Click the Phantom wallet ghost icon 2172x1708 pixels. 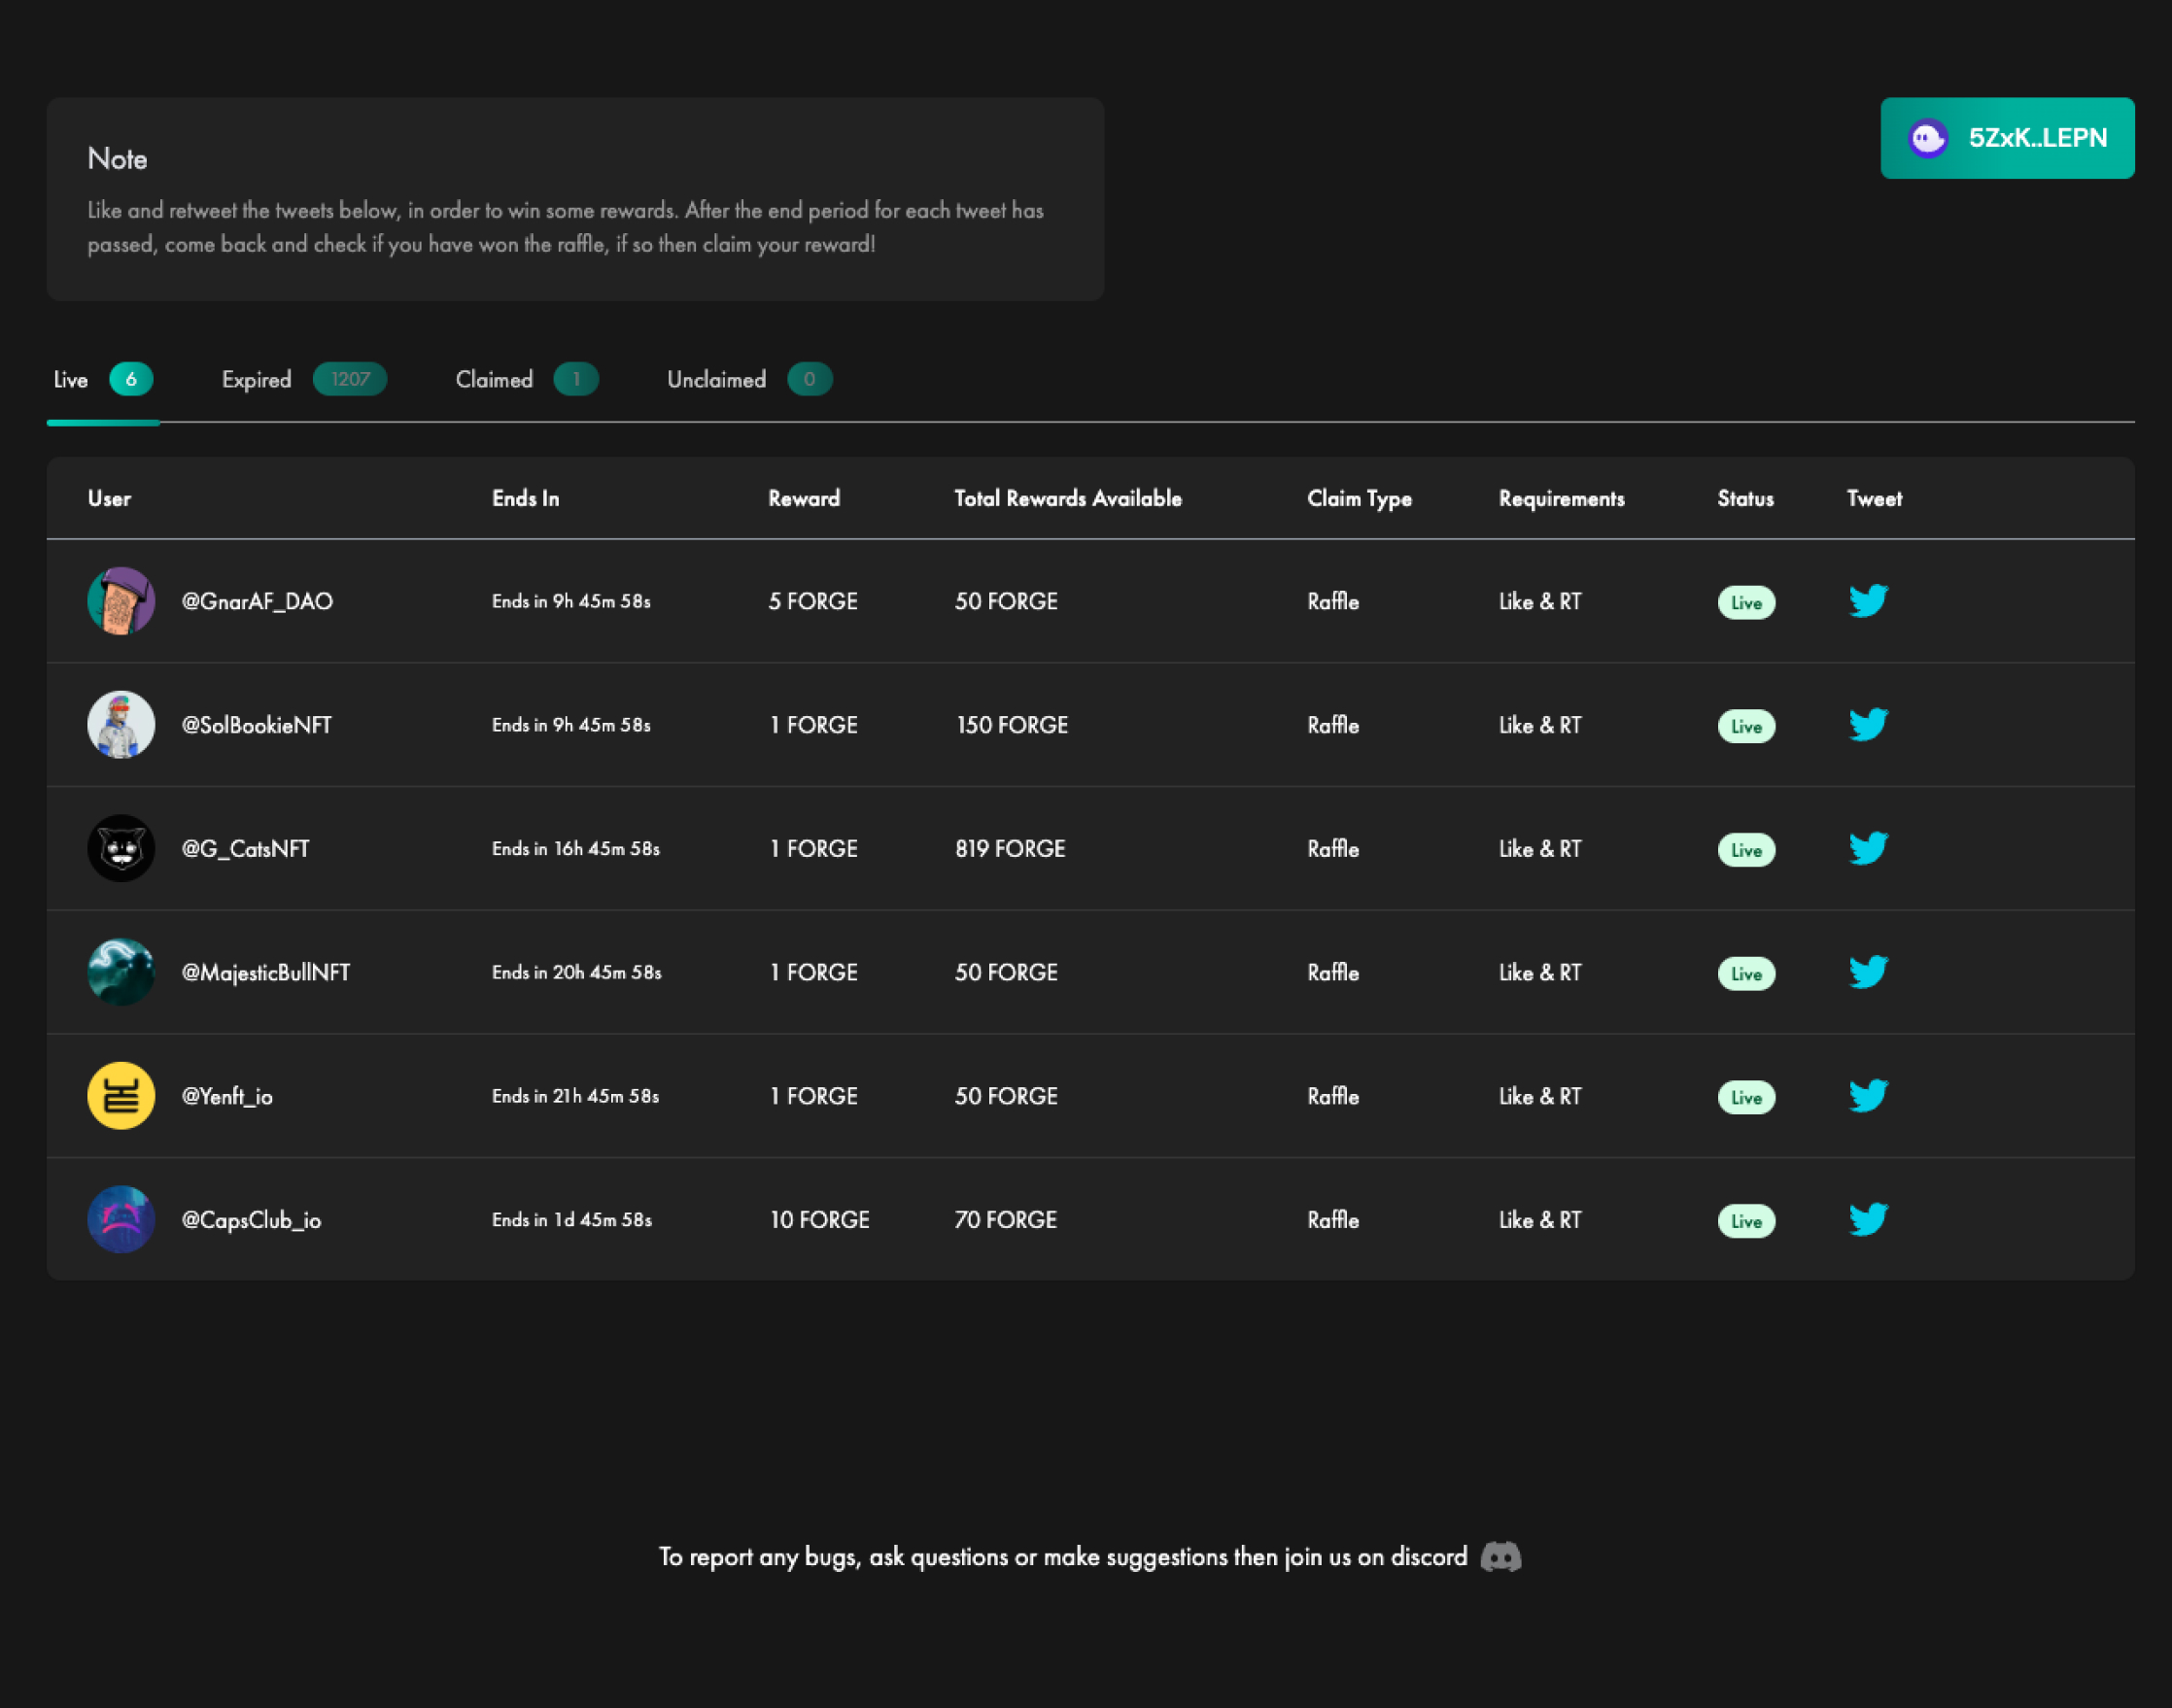(x=1929, y=138)
